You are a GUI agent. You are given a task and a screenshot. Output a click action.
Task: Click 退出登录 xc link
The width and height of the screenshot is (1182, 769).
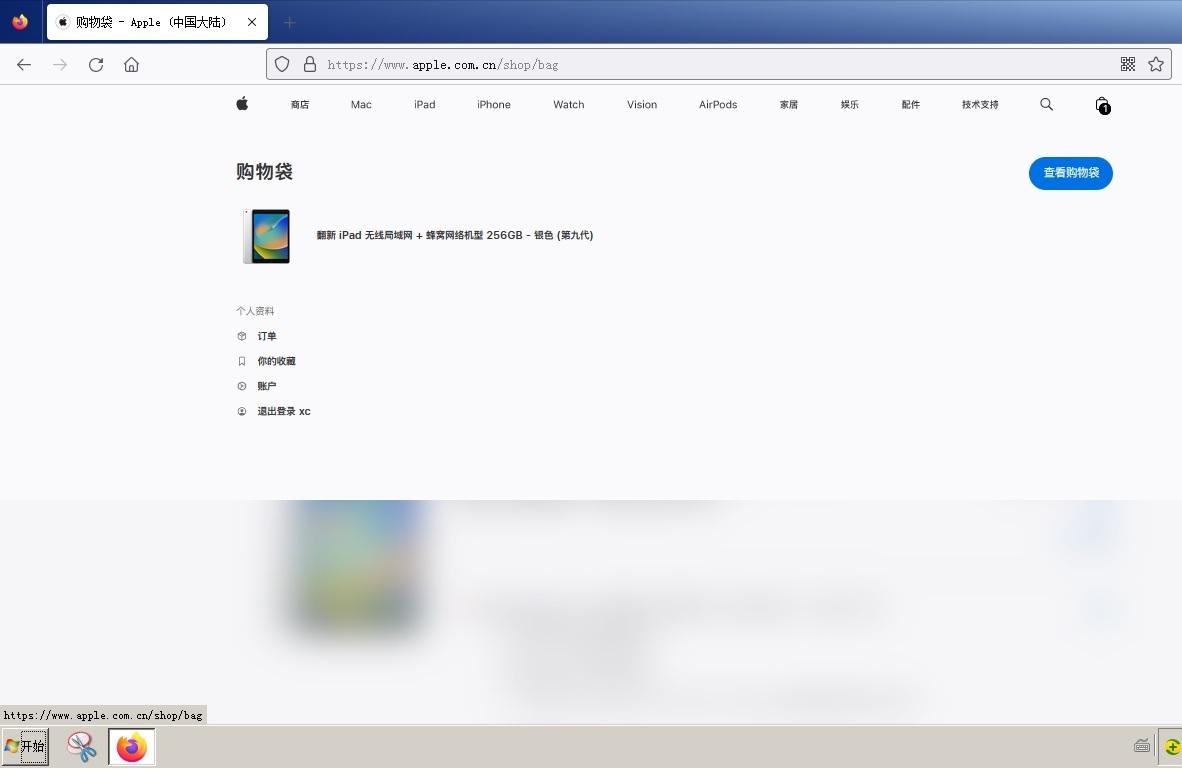pos(284,412)
